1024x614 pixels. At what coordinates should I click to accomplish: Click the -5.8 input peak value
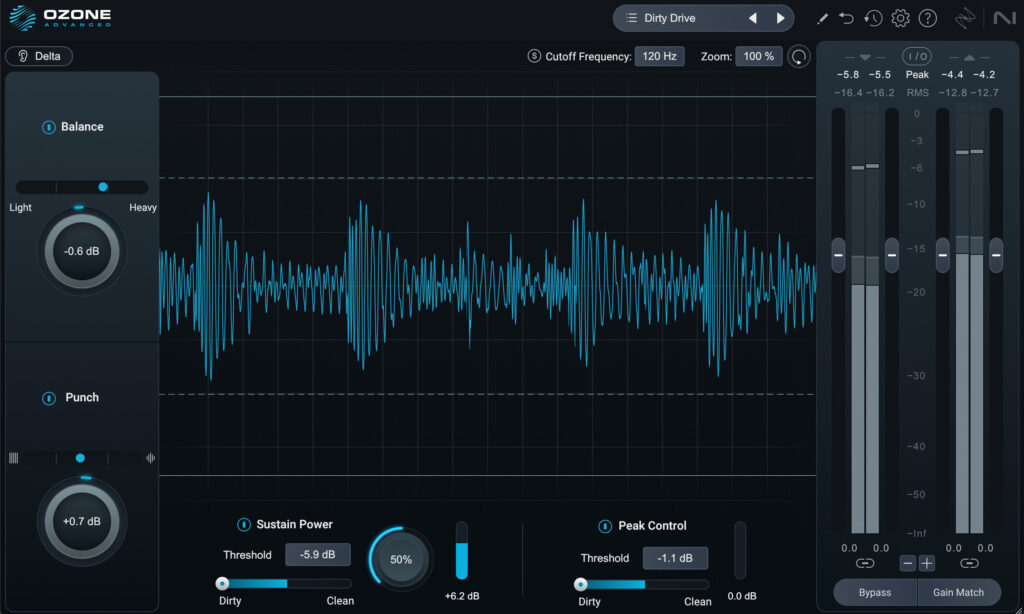click(848, 74)
